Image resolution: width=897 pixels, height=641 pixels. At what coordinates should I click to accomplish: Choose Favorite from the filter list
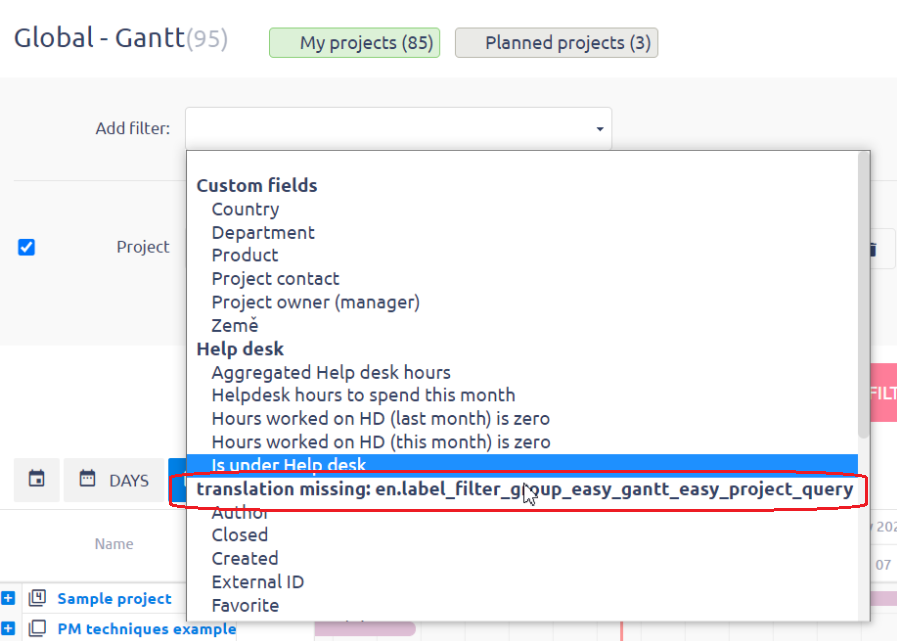pos(245,605)
